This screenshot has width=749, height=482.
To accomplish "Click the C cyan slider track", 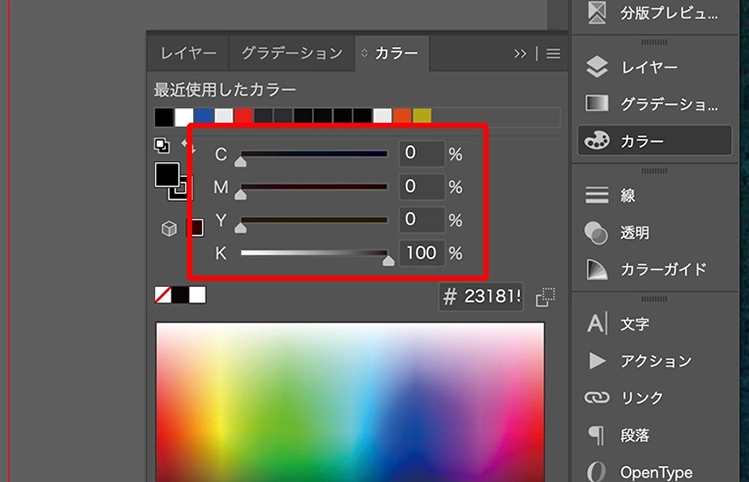I will [314, 154].
